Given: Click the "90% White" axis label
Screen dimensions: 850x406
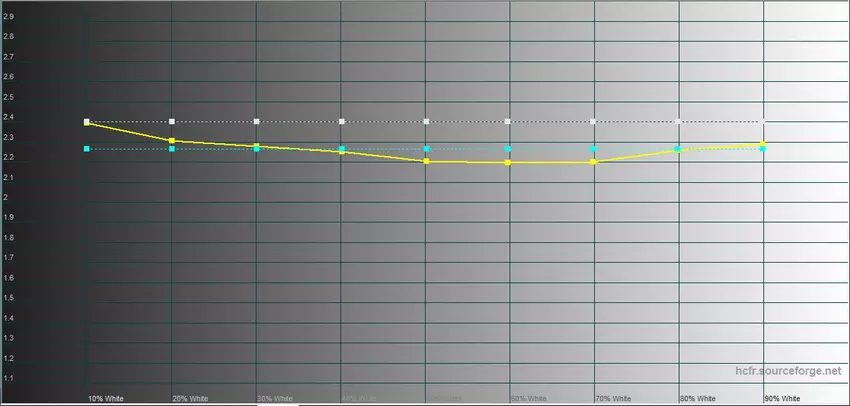Looking at the screenshot, I should pyautogui.click(x=782, y=398).
